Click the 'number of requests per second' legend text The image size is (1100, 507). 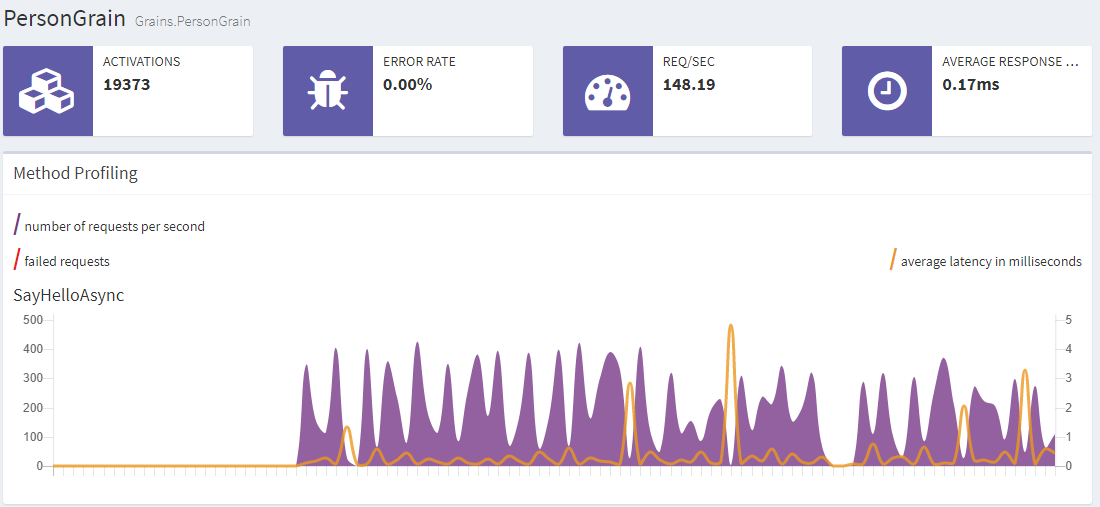click(115, 227)
